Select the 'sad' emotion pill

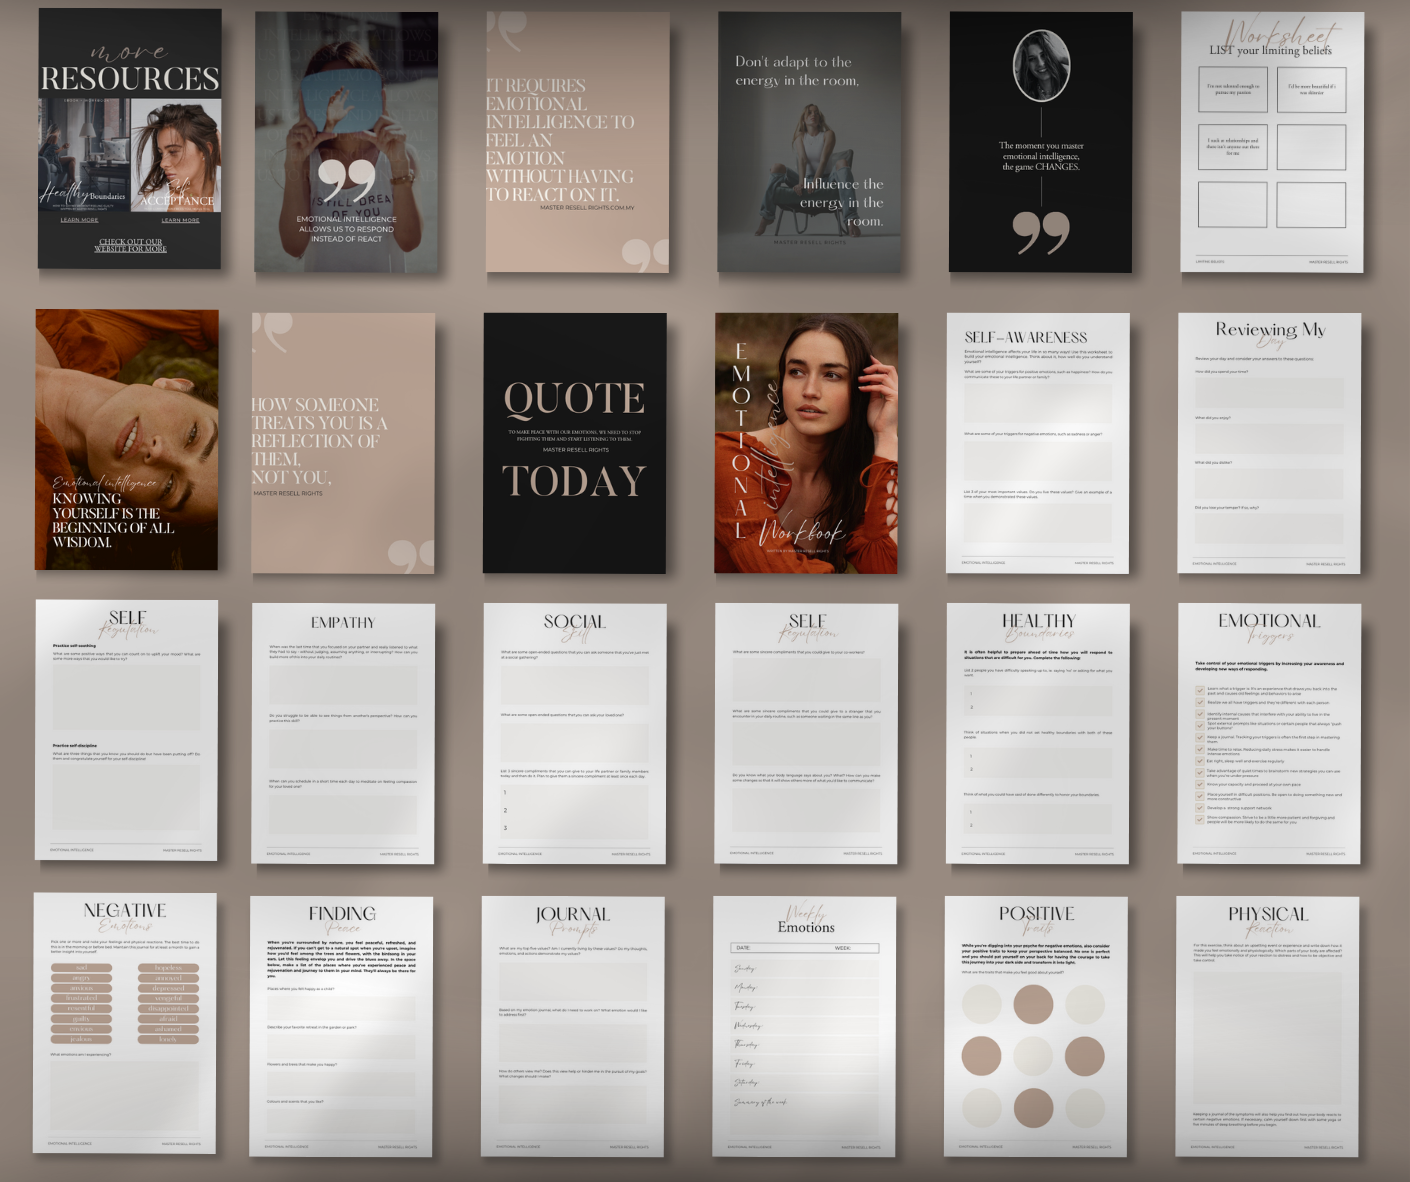point(82,968)
